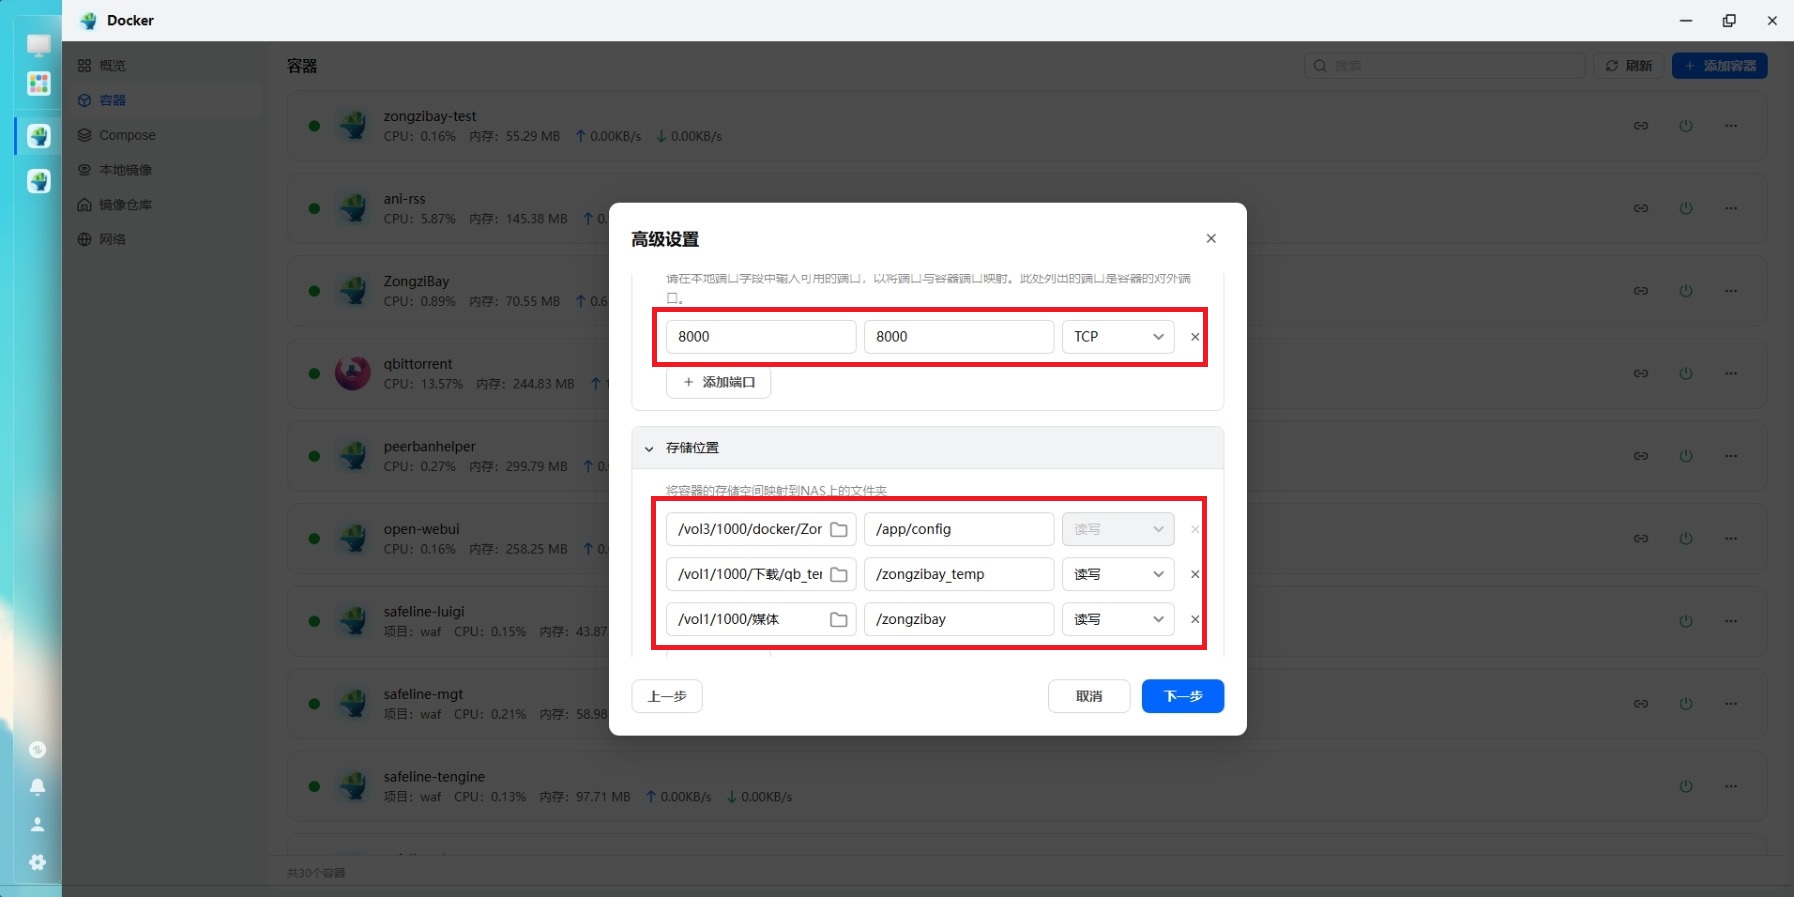
Task: Delete the /zongzibay storage mapping row
Action: point(1195,619)
